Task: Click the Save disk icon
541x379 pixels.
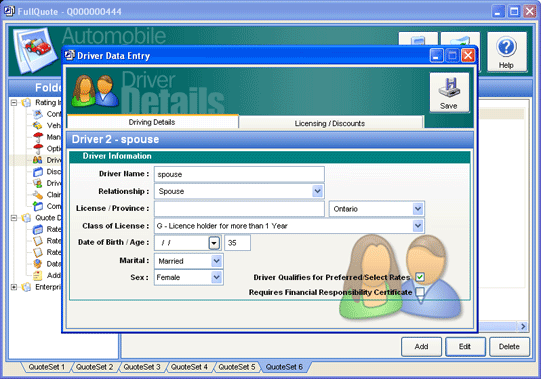Action: tap(449, 88)
